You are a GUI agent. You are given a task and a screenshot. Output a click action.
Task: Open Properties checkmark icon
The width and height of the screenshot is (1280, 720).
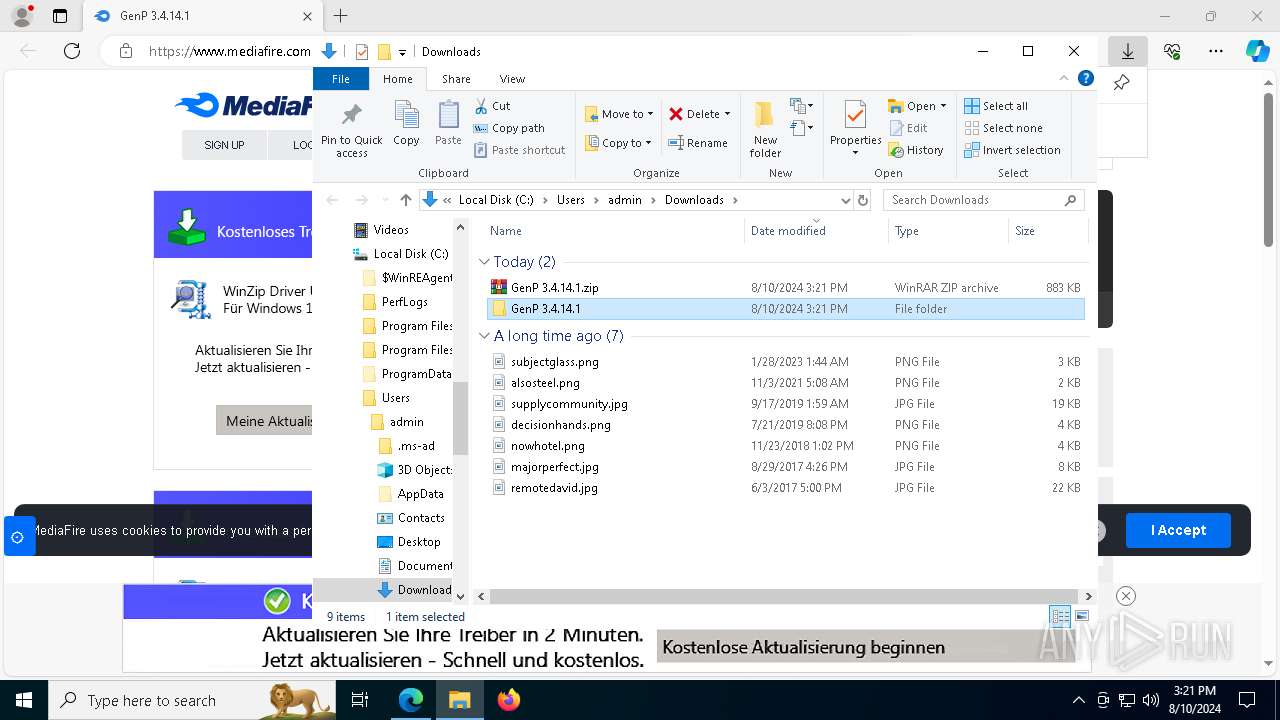855,115
